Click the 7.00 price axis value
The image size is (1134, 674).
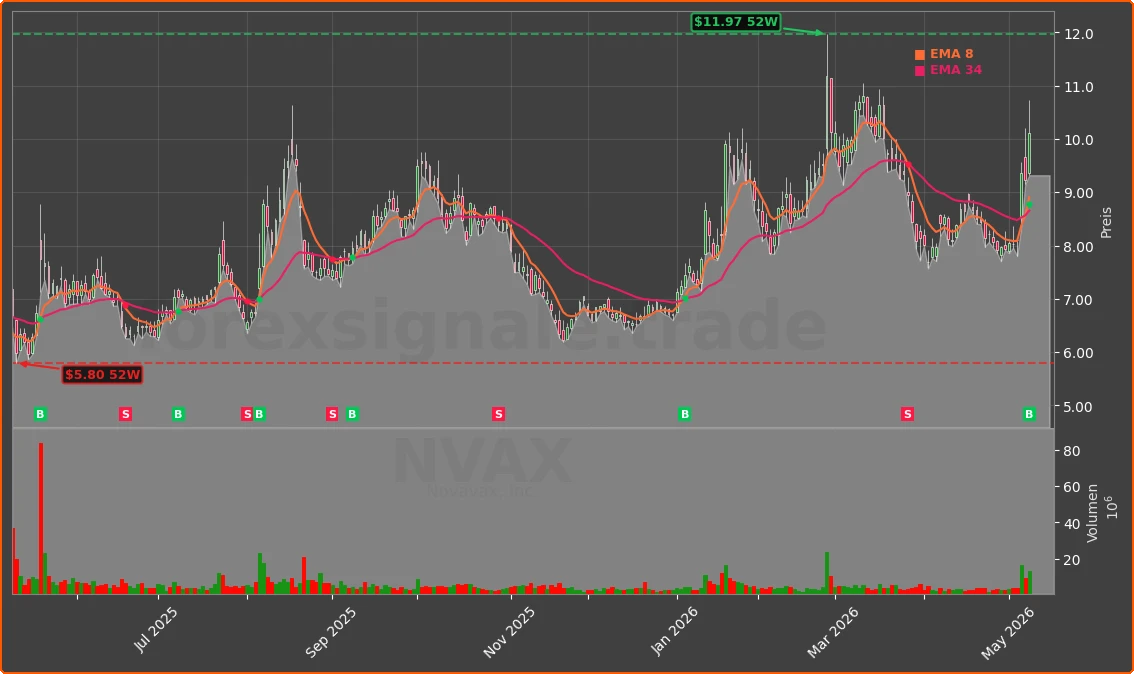[x=1078, y=300]
